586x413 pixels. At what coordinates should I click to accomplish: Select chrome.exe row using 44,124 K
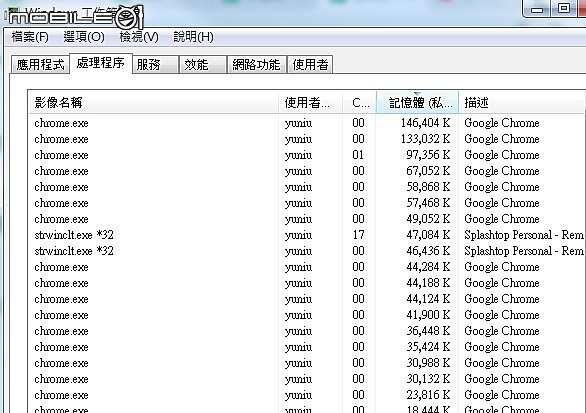(x=306, y=299)
